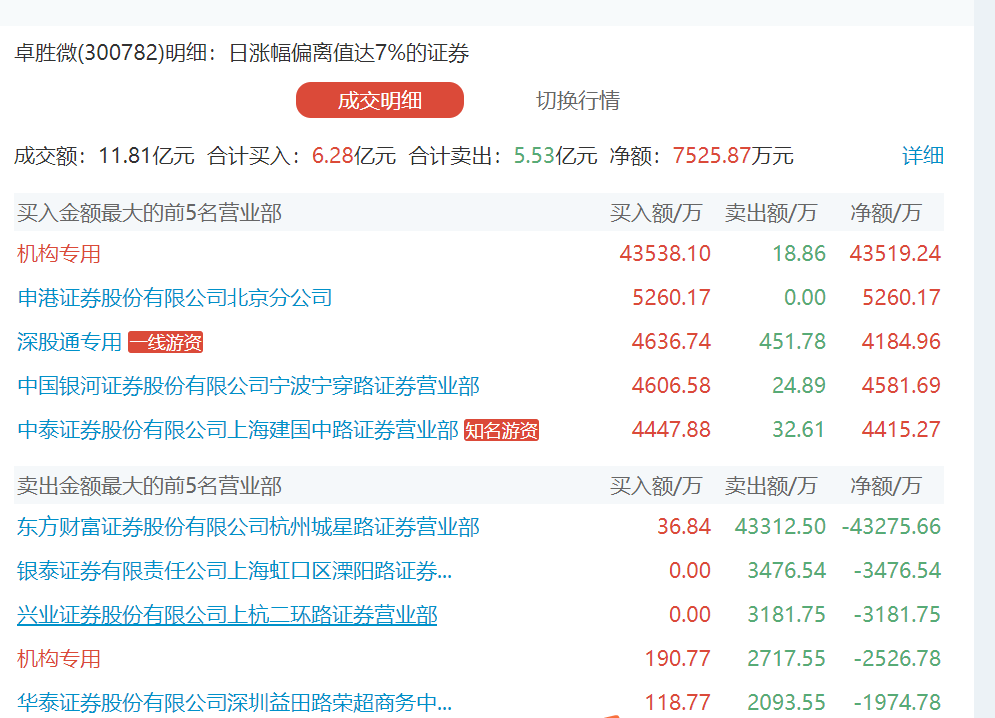
Task: Click buy amount 36.84
Action: (x=684, y=526)
